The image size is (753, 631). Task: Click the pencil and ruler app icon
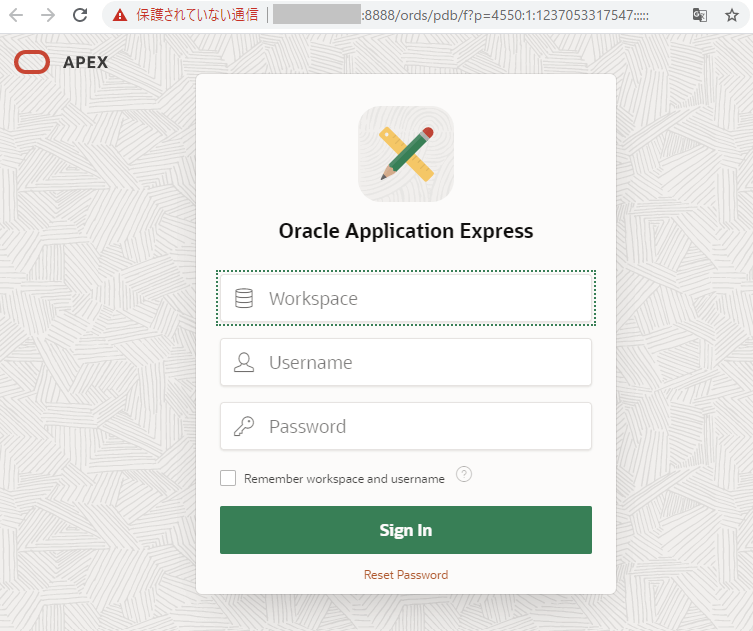coord(406,154)
